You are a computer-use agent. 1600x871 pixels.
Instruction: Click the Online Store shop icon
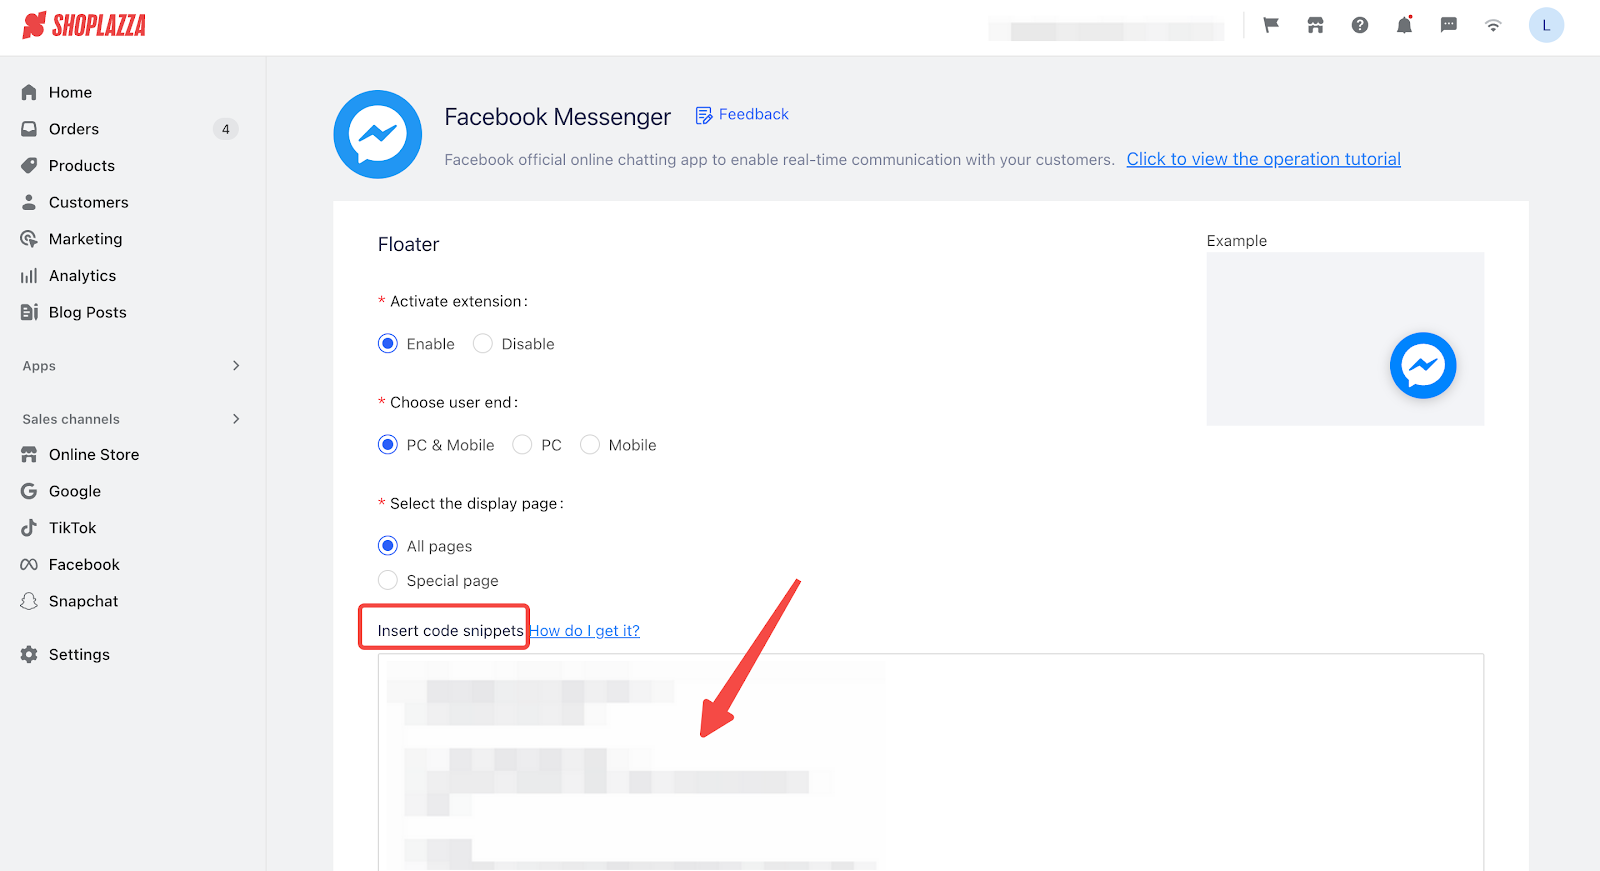click(29, 454)
